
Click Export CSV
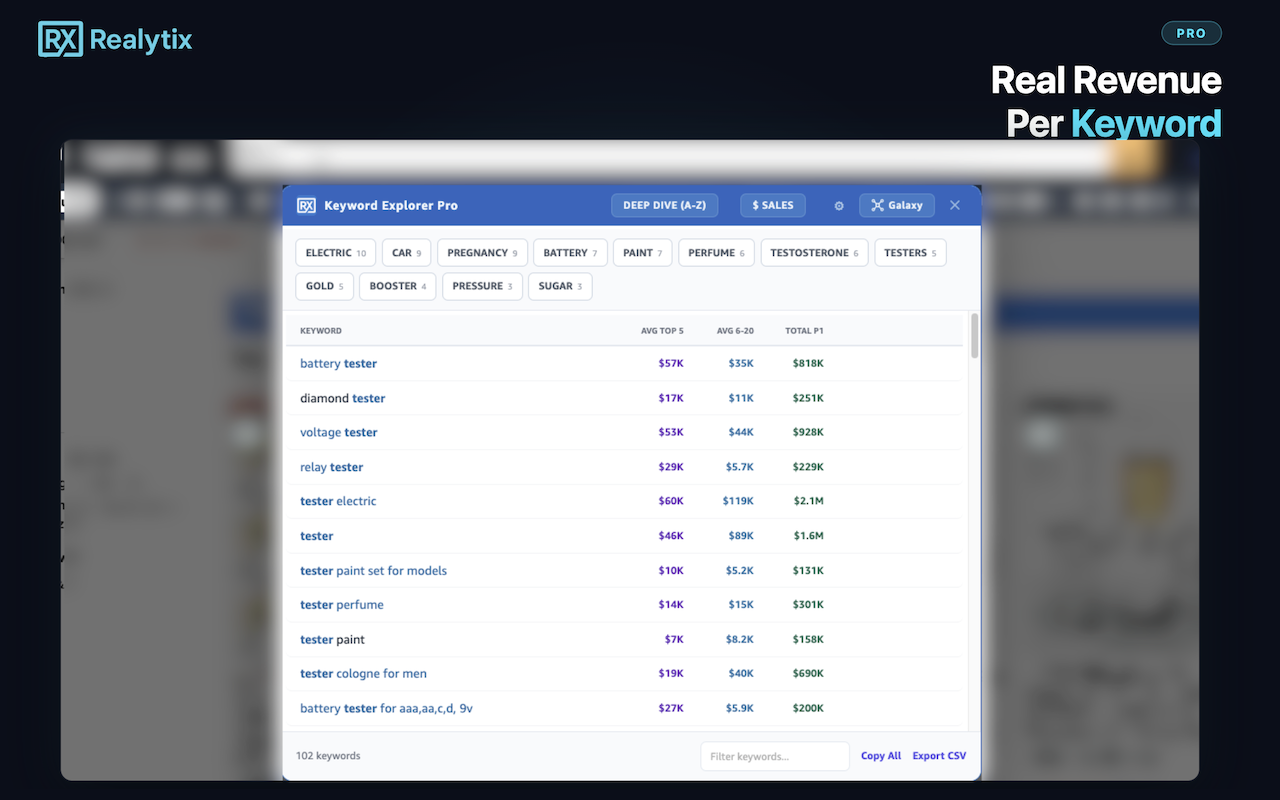pyautogui.click(x=939, y=756)
